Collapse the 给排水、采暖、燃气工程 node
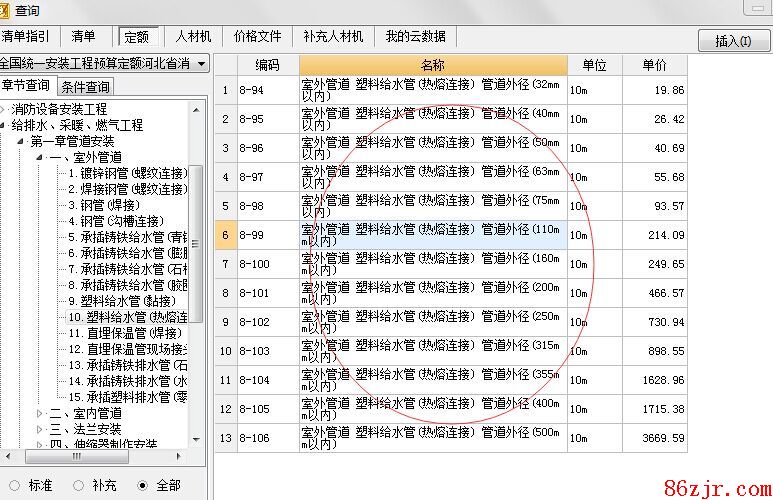The width and height of the screenshot is (773, 500). 4,125
